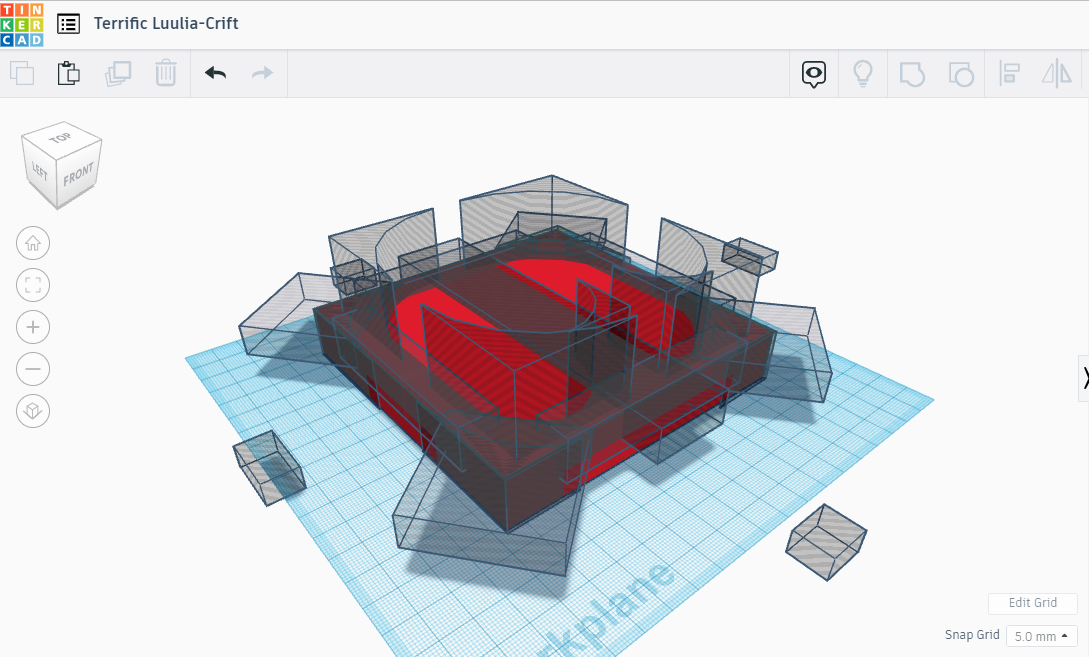Redo the last undone action
This screenshot has height=657, width=1089.
point(262,73)
